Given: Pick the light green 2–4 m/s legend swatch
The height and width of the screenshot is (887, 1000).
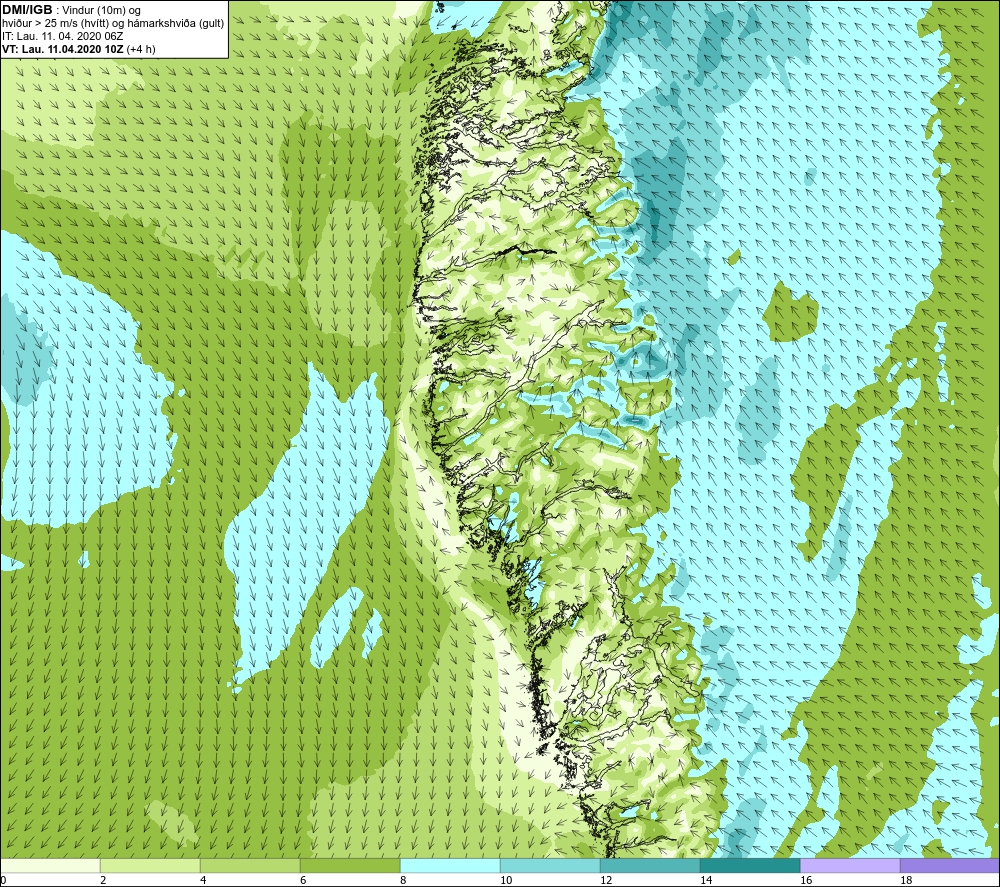Looking at the screenshot, I should [x=151, y=865].
